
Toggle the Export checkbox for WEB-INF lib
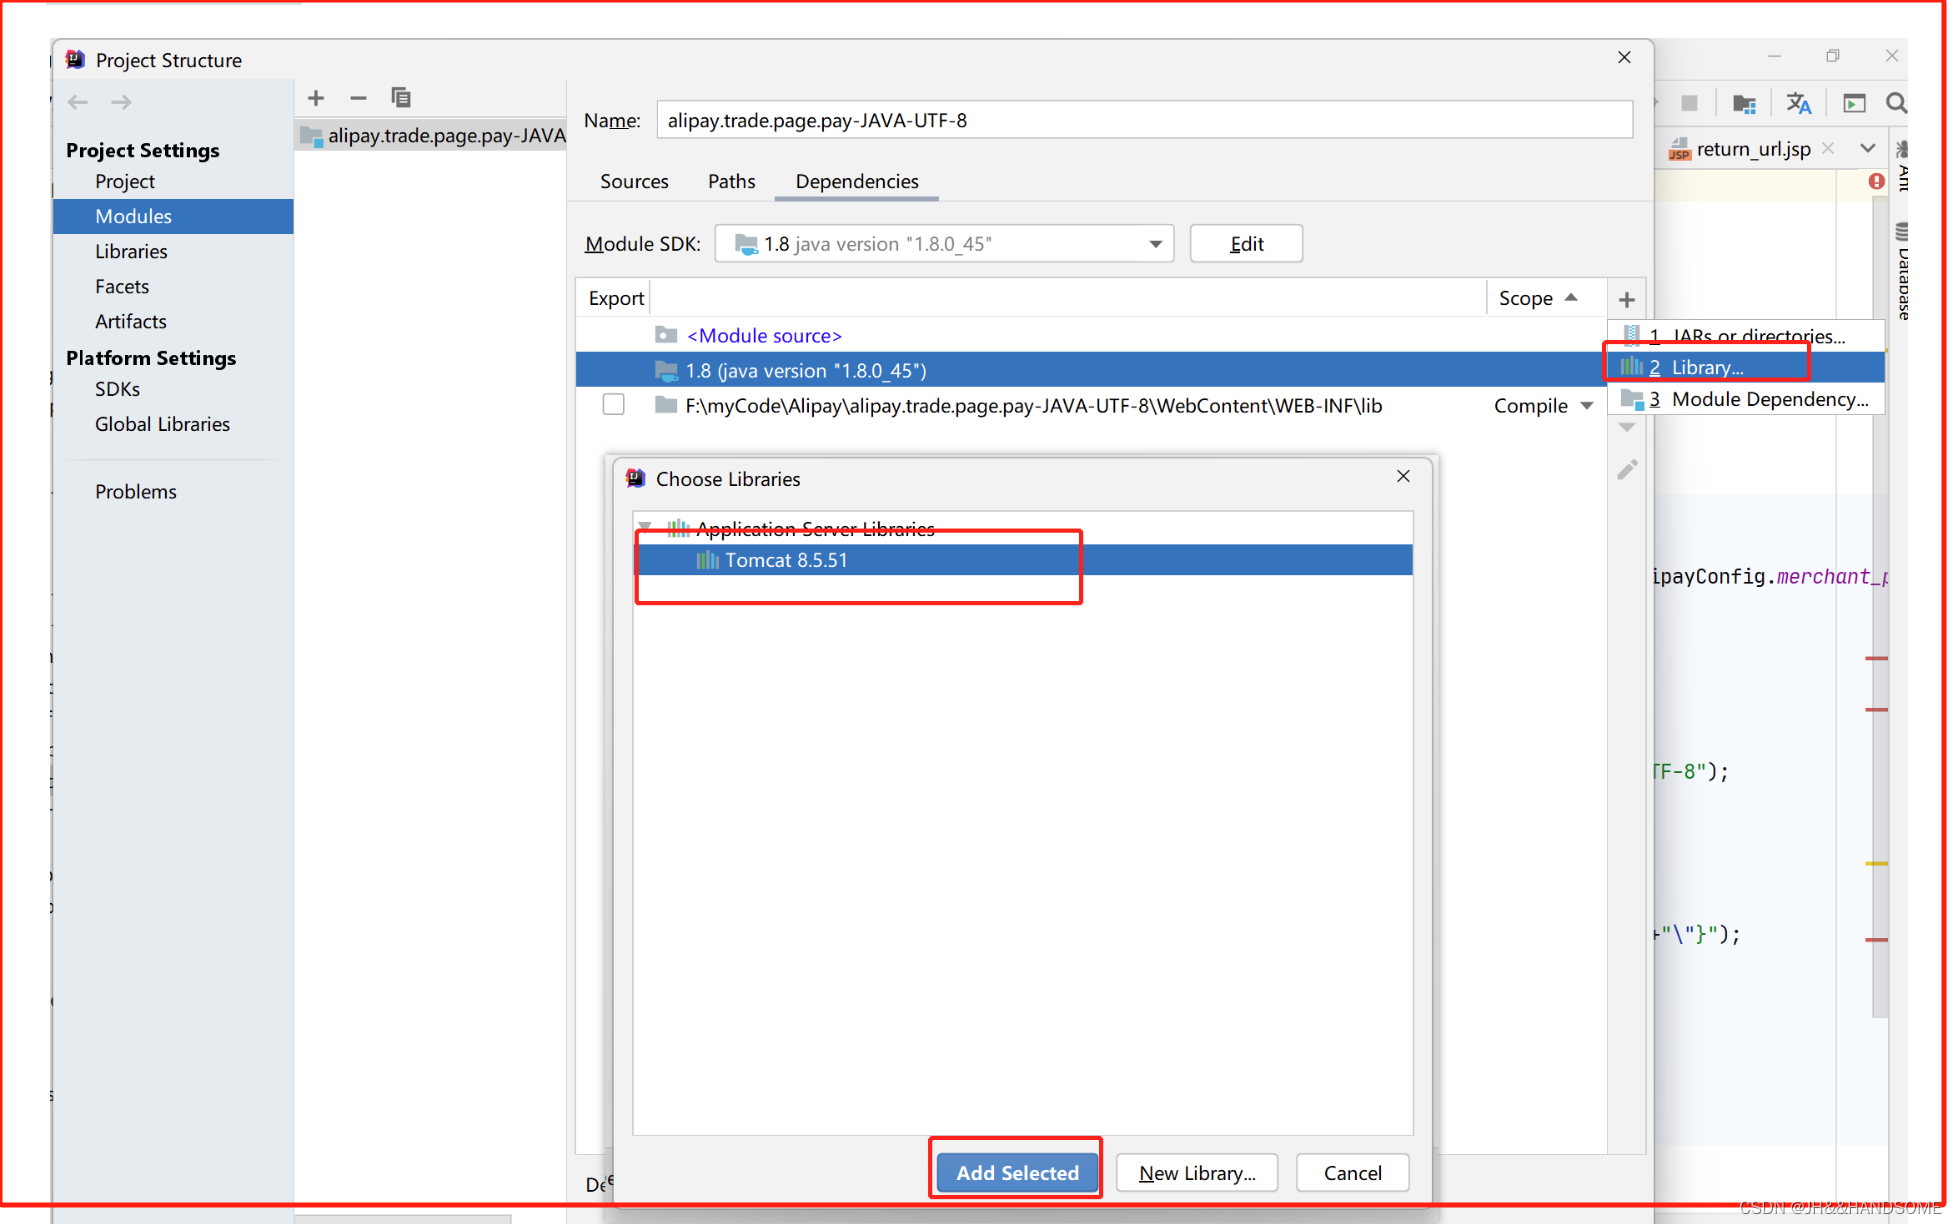(x=611, y=405)
